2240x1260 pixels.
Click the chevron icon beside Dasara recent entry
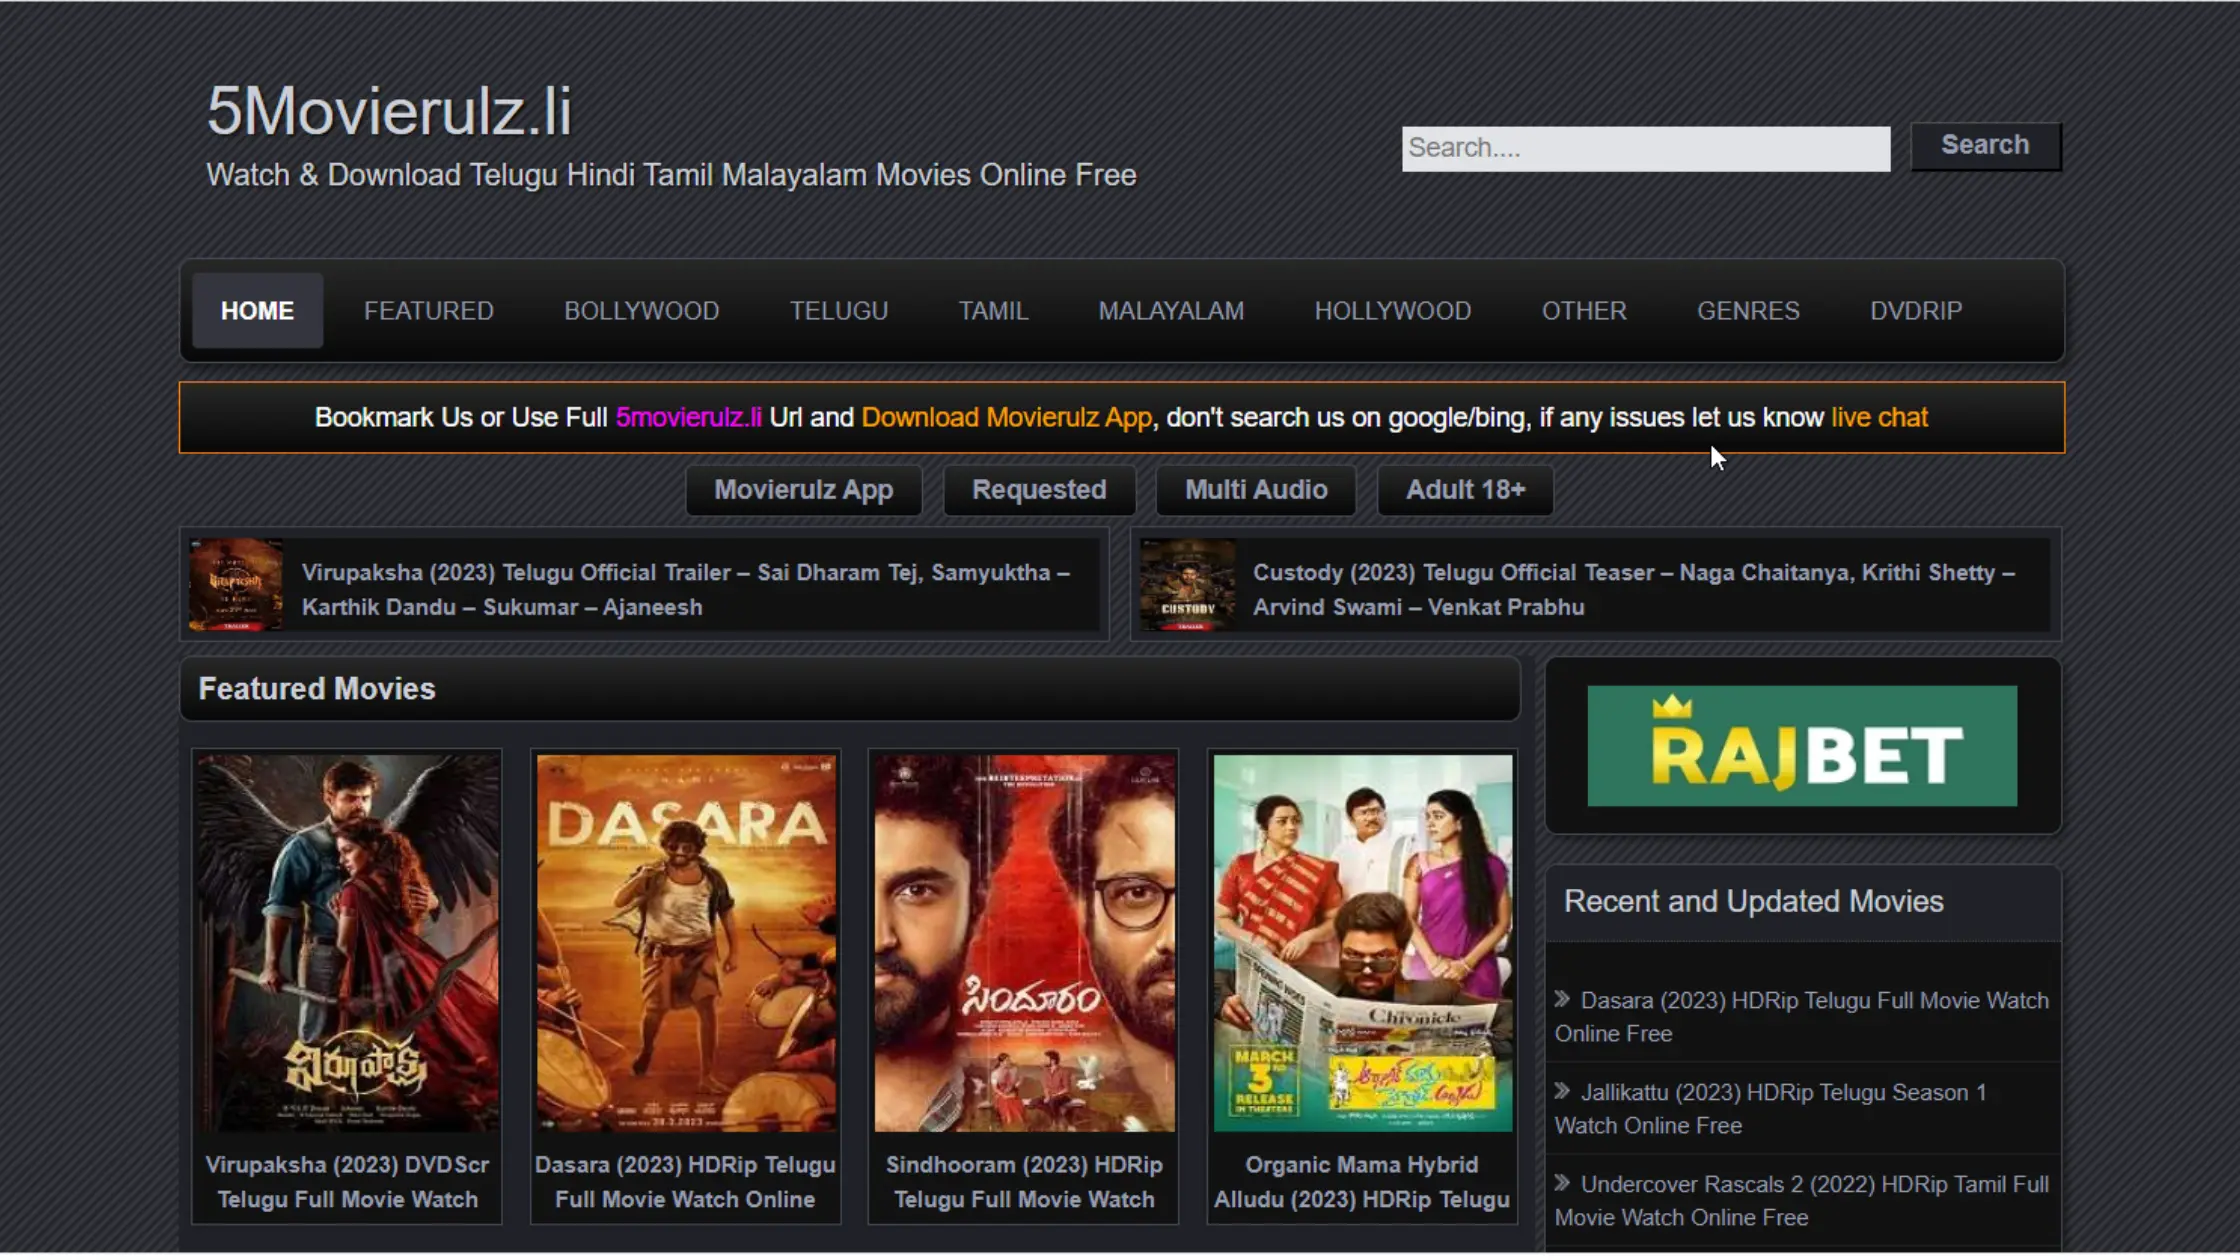click(x=1563, y=999)
